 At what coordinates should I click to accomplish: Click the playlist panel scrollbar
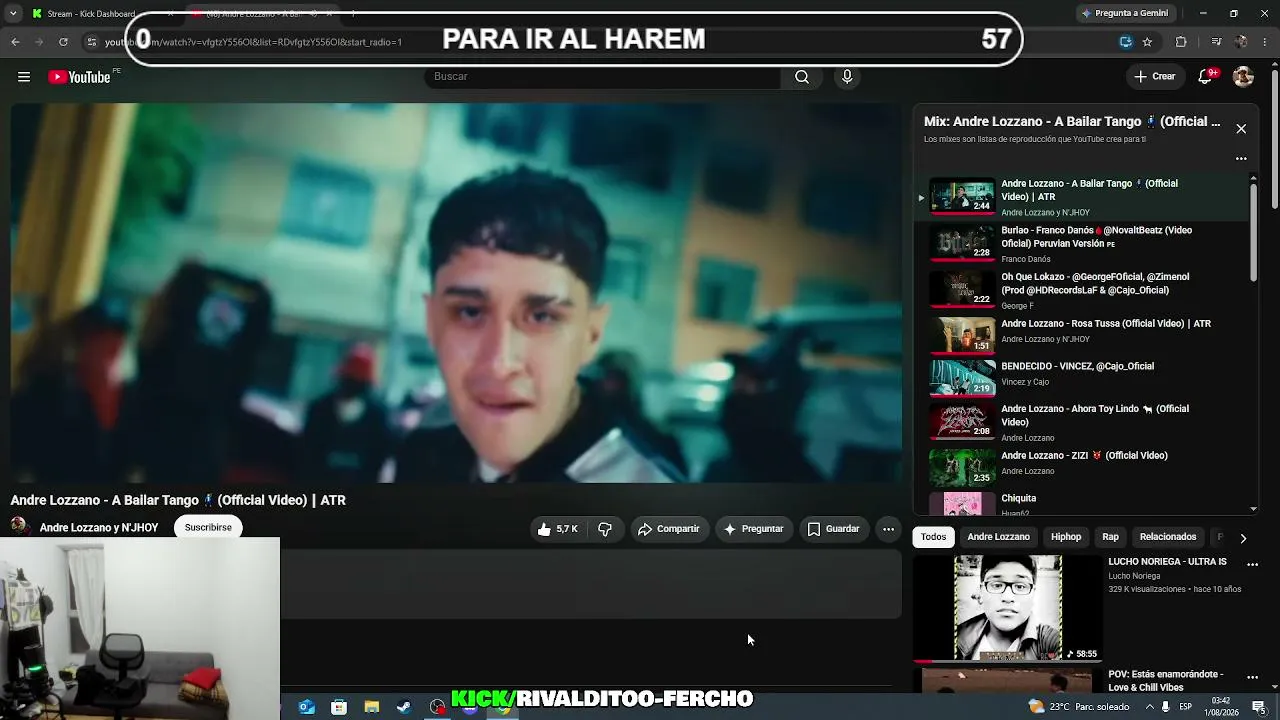(x=1253, y=230)
